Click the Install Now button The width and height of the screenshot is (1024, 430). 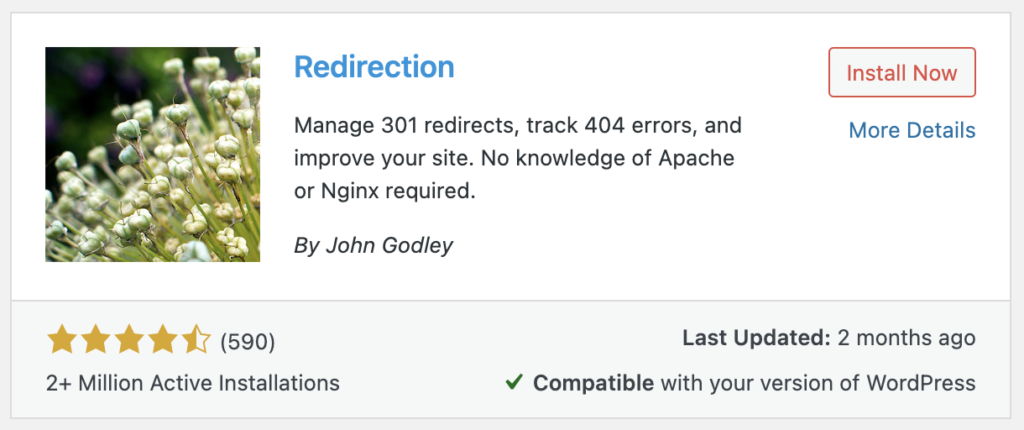click(902, 73)
